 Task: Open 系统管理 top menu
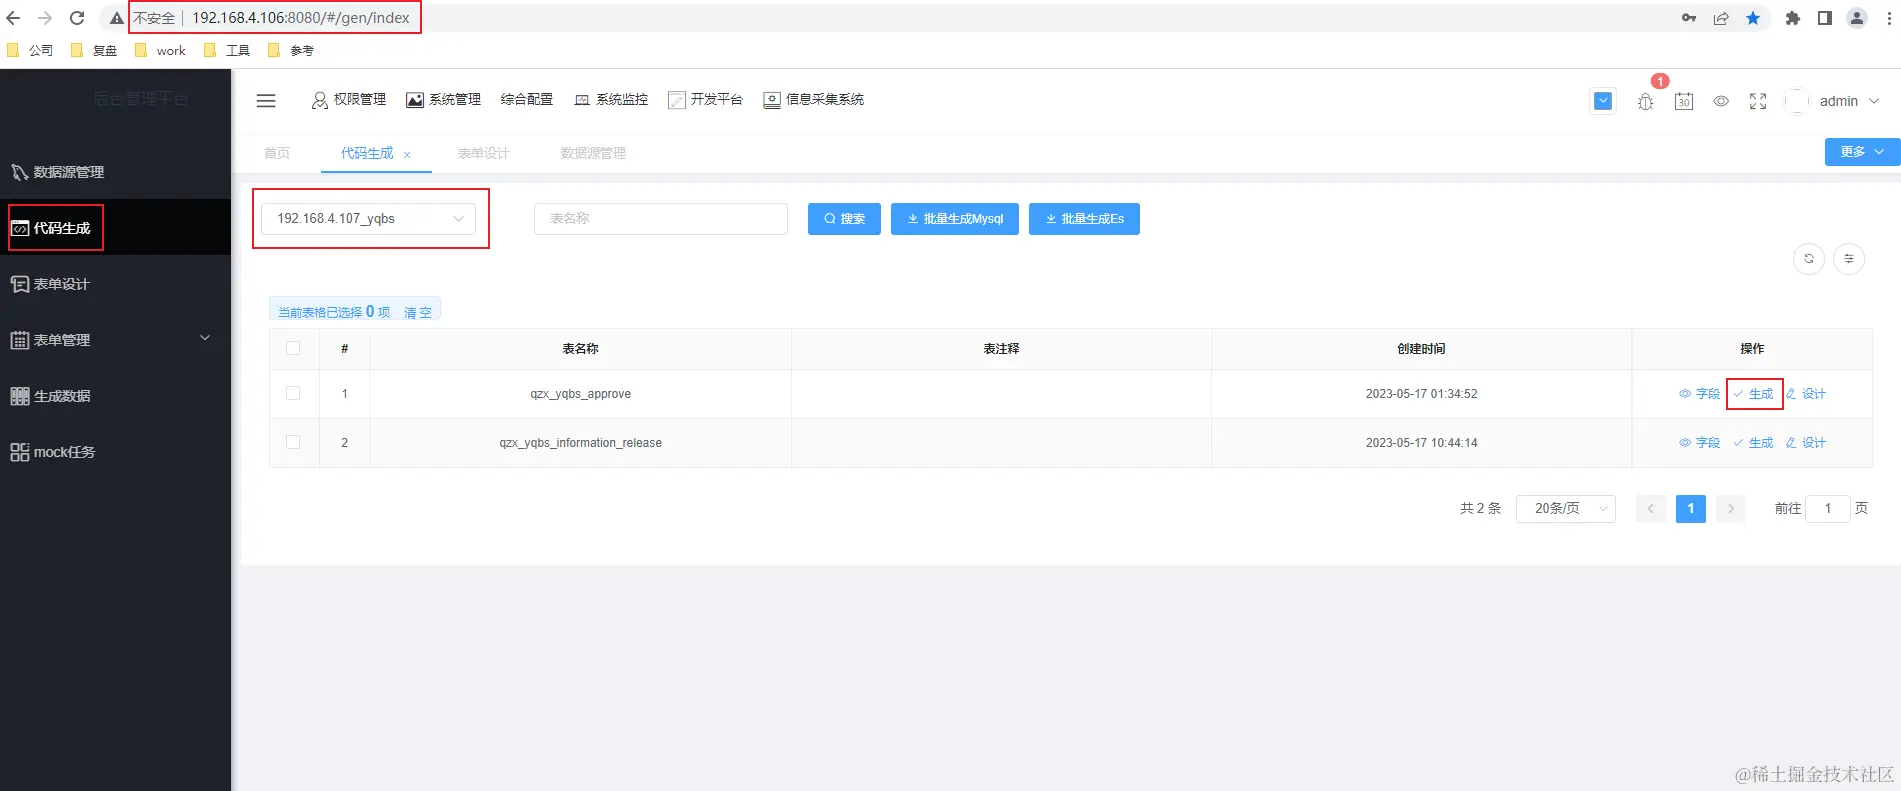pos(443,100)
